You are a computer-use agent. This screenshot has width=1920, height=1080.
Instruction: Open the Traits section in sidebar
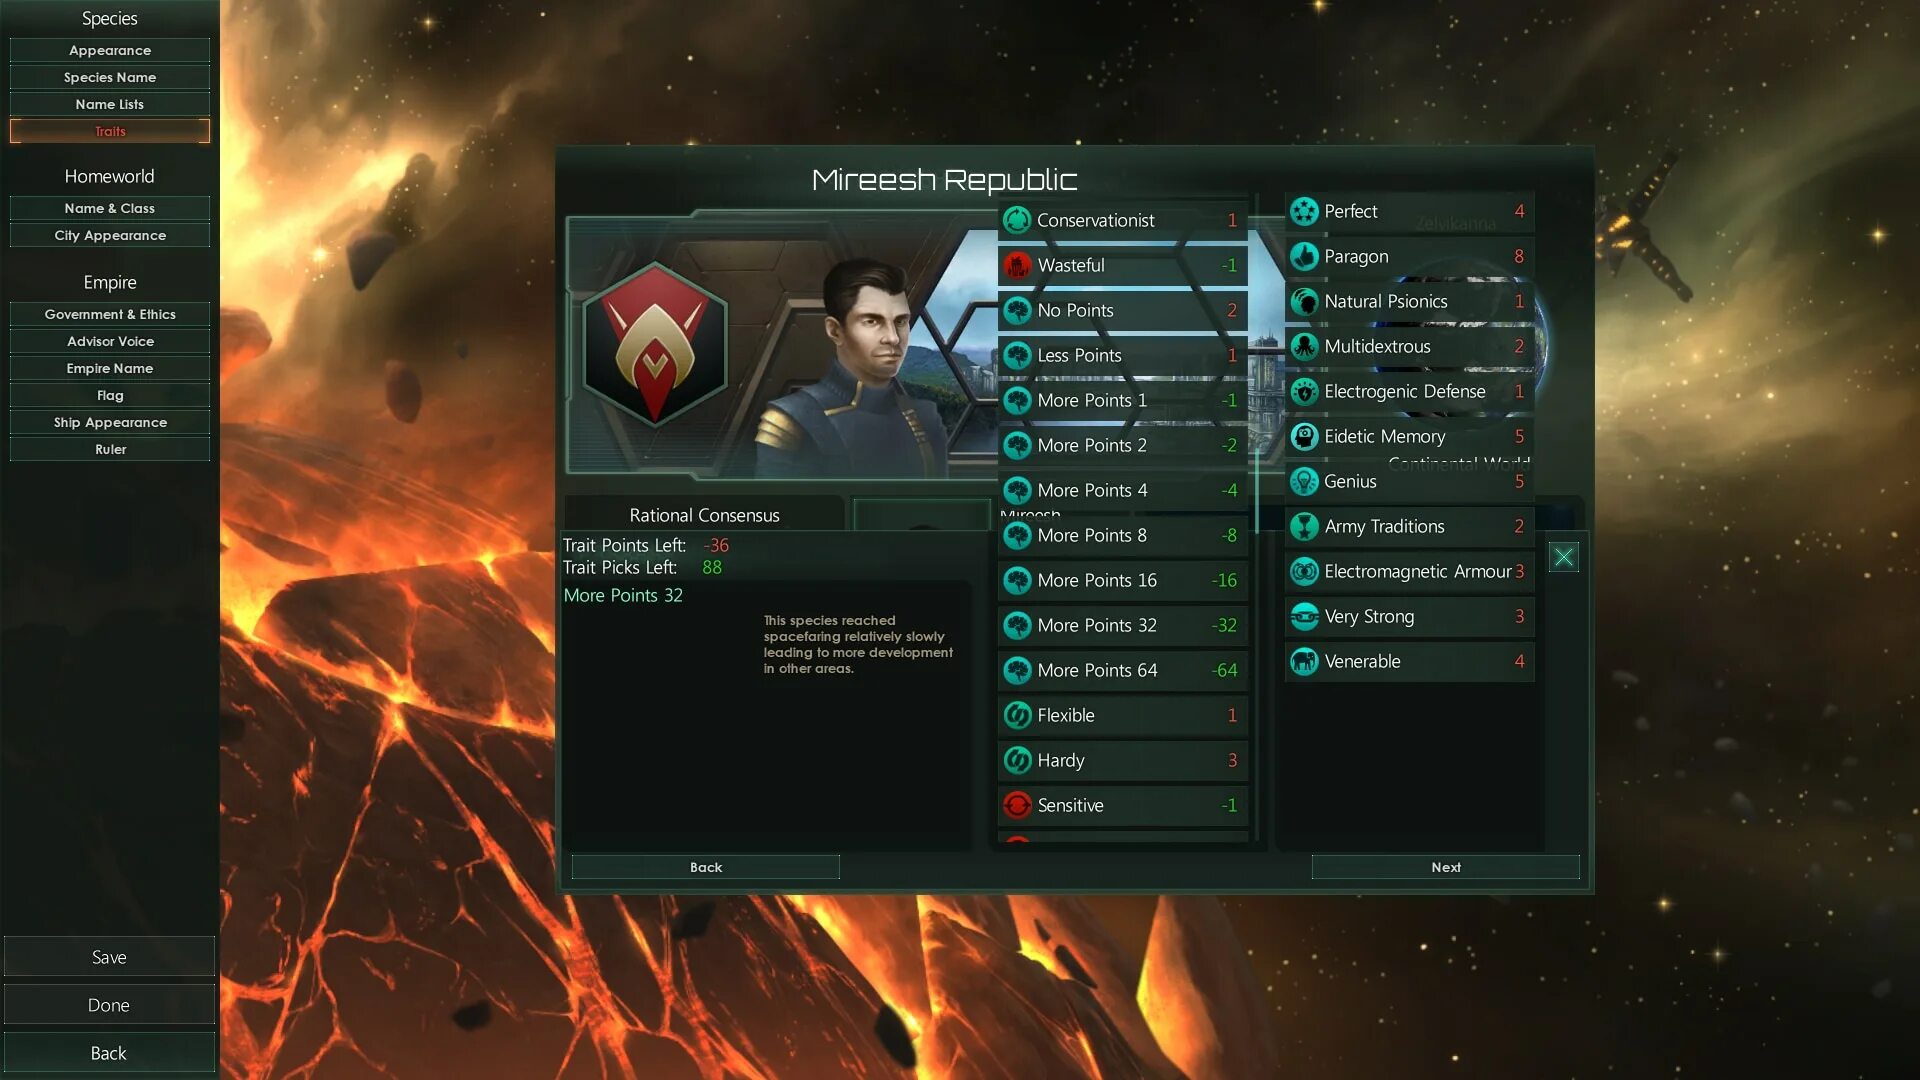[110, 131]
